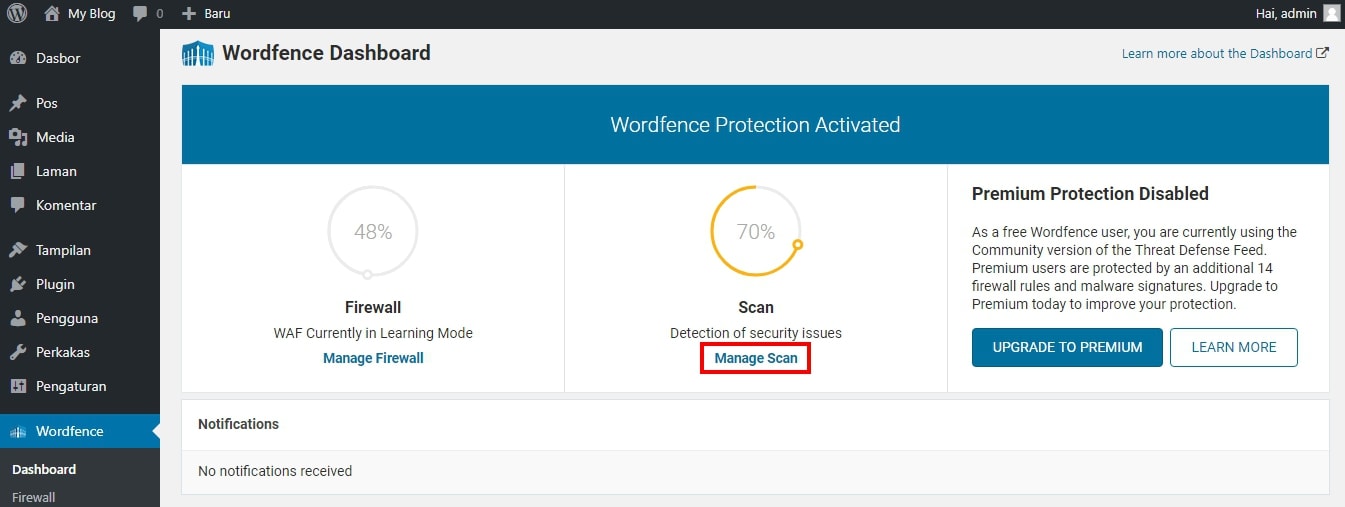Open the comments bubble icon in admin bar
This screenshot has height=507, width=1345.
141,14
